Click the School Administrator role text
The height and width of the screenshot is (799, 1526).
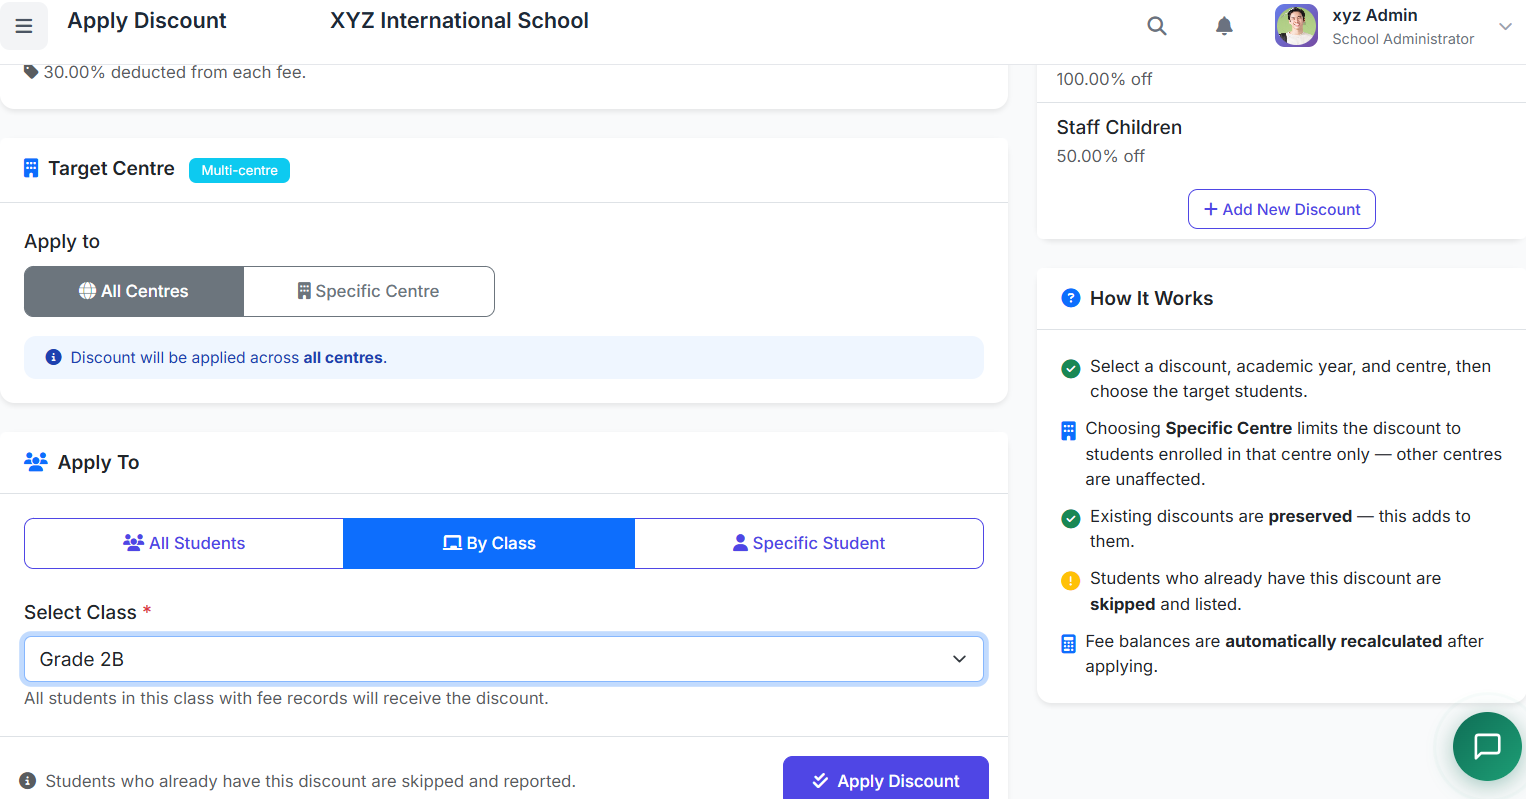pos(1403,39)
